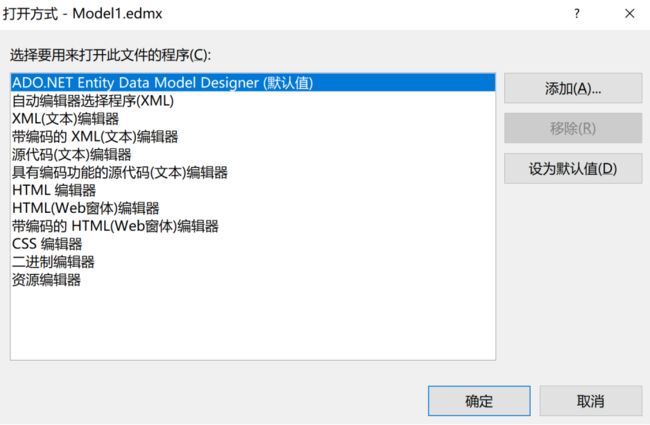Confirm with the 确定 button

coord(479,401)
